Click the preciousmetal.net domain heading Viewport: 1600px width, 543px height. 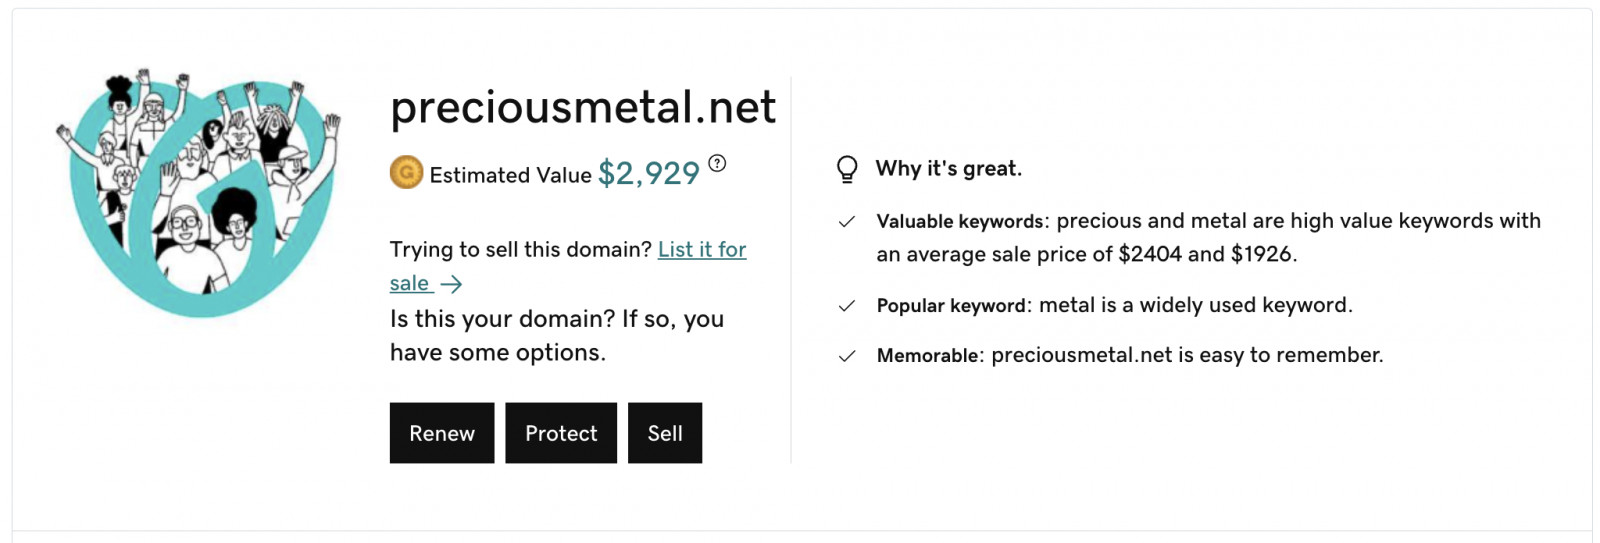pyautogui.click(x=583, y=108)
